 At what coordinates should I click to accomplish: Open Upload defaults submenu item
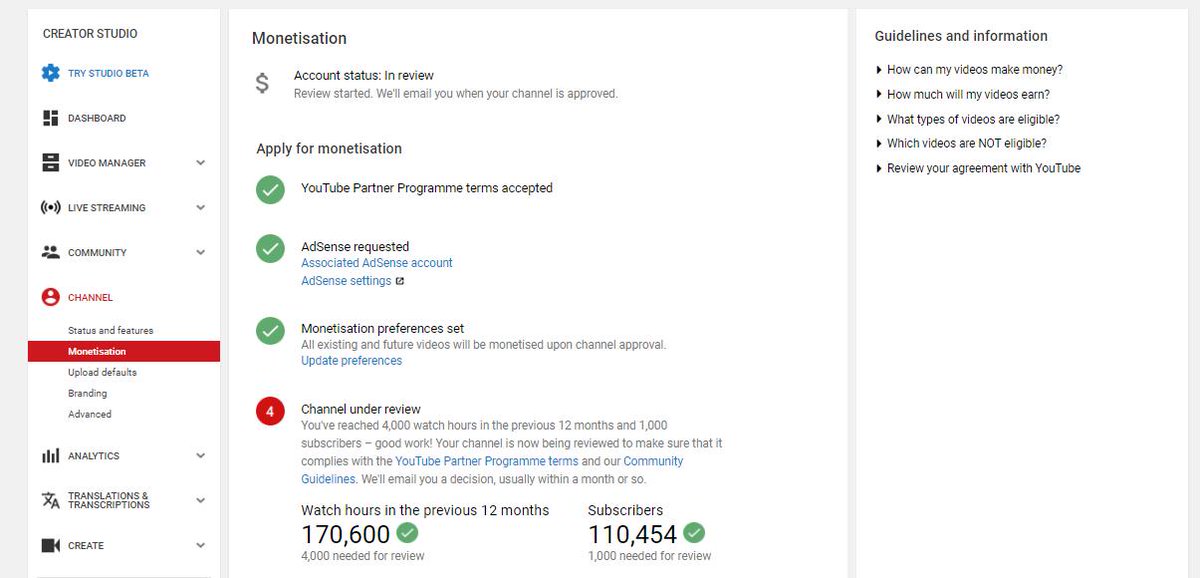click(x=102, y=373)
